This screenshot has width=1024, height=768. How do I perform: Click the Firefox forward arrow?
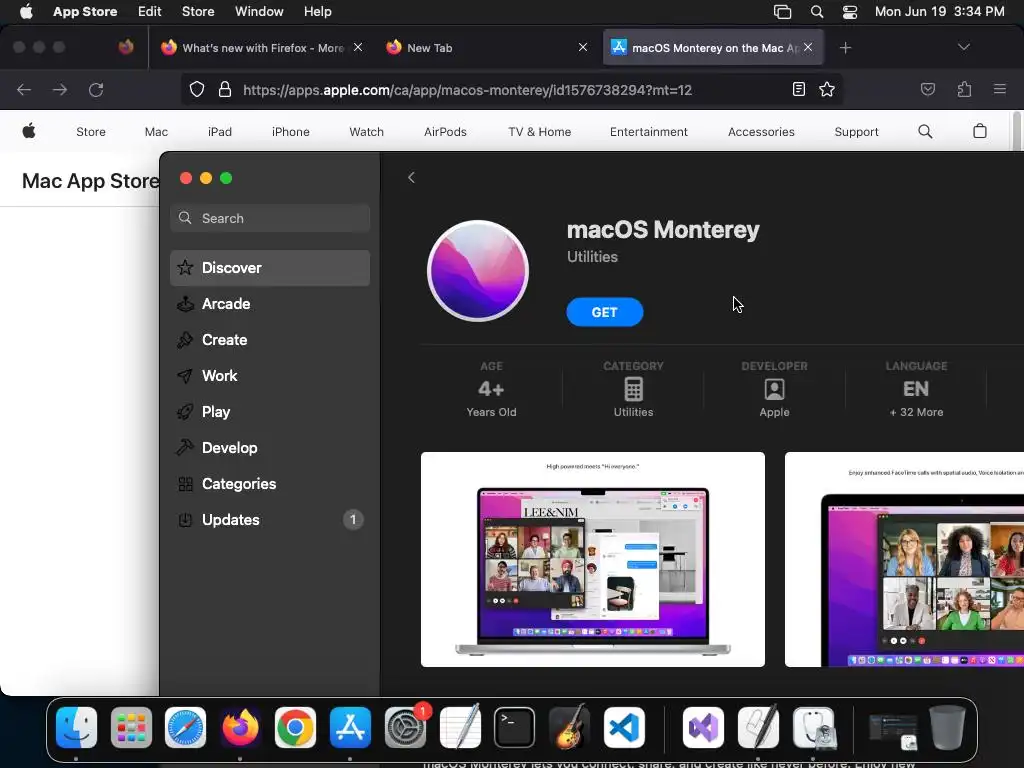click(x=60, y=89)
